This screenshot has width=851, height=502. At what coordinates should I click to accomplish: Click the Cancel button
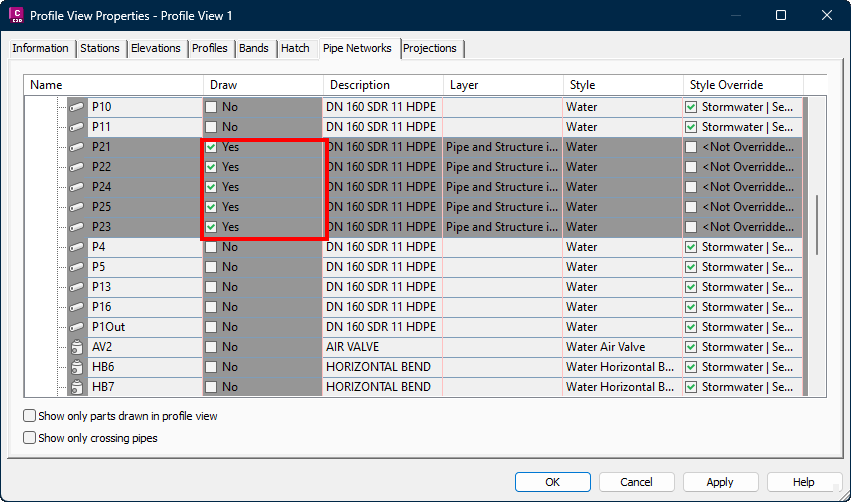point(637,482)
